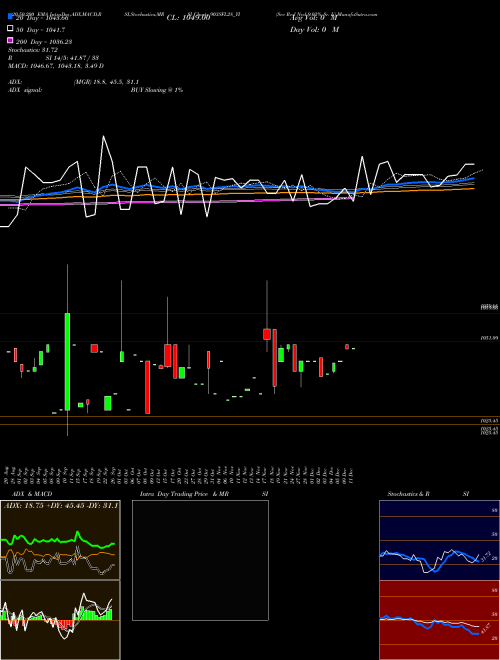Click the ADX values header in ADX panel
Image resolution: width=500 pixels, height=660 pixels.
pyautogui.click(x=61, y=506)
